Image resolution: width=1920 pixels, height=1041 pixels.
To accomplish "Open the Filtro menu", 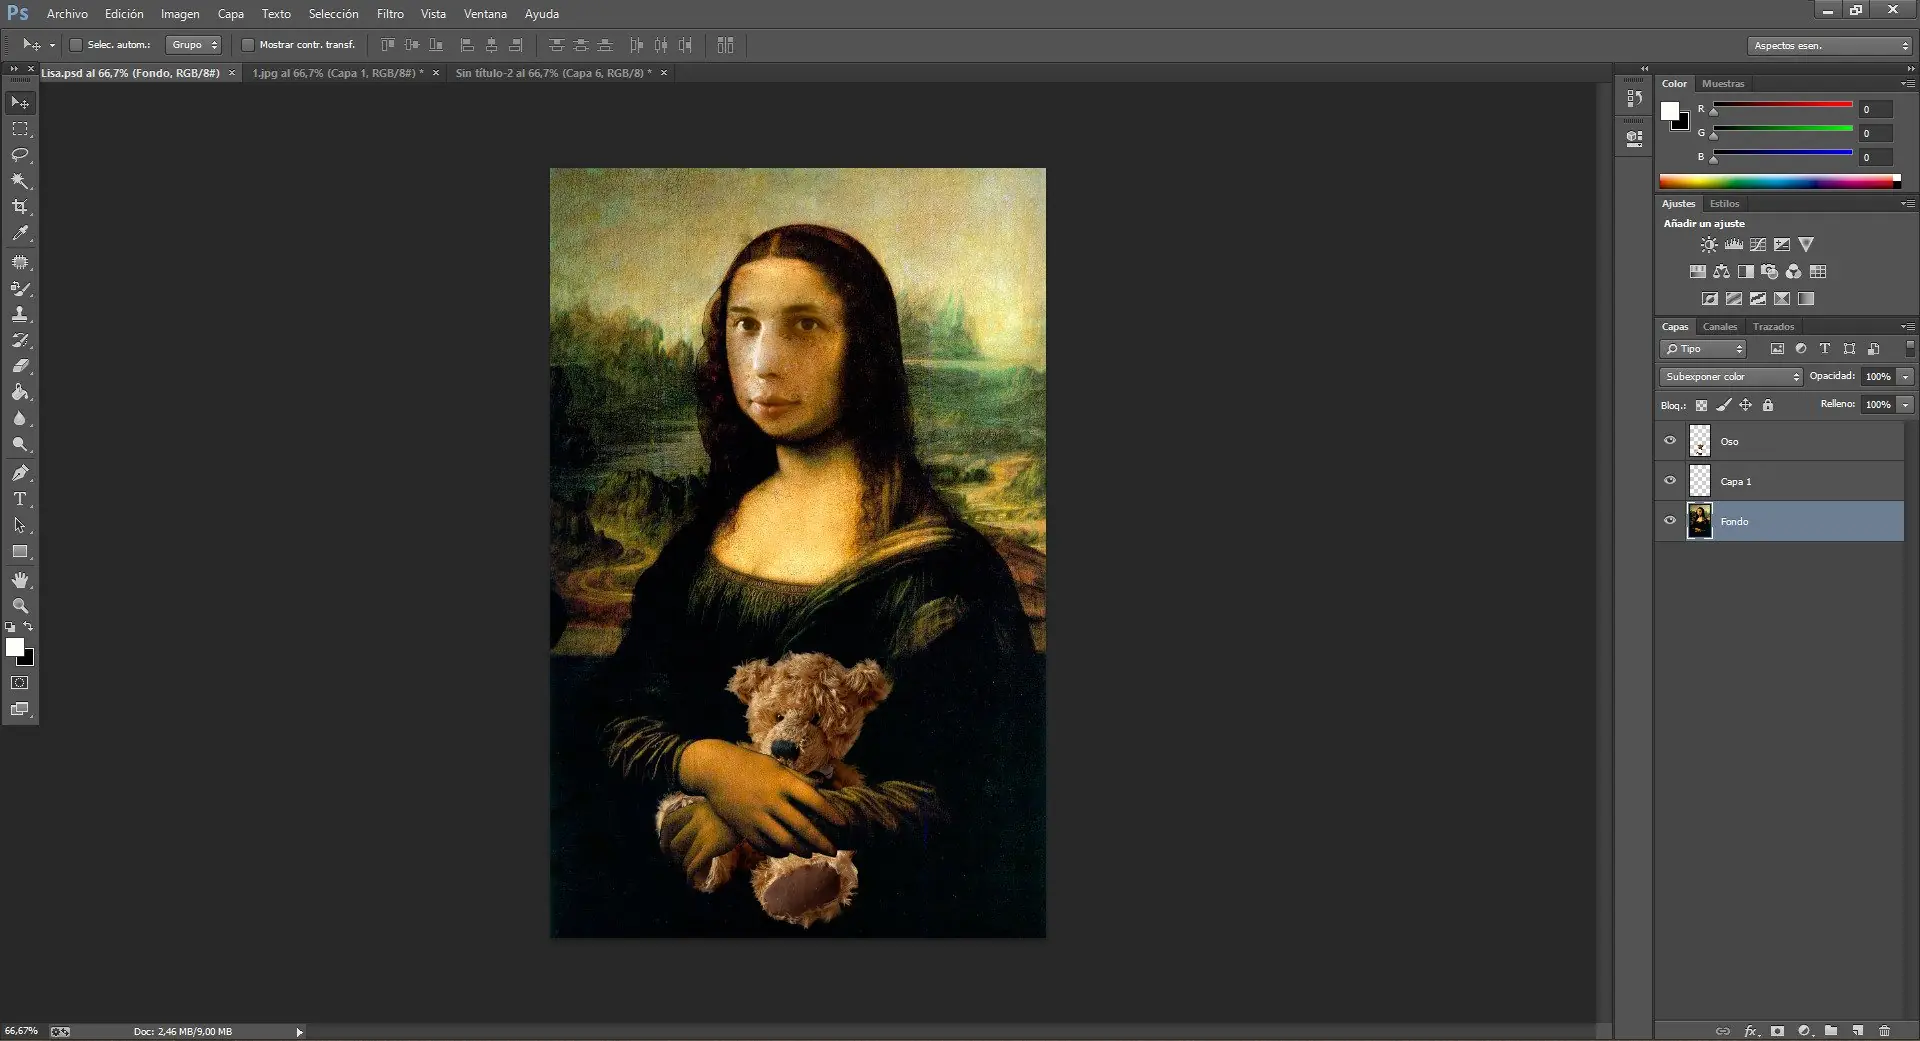I will click(390, 14).
